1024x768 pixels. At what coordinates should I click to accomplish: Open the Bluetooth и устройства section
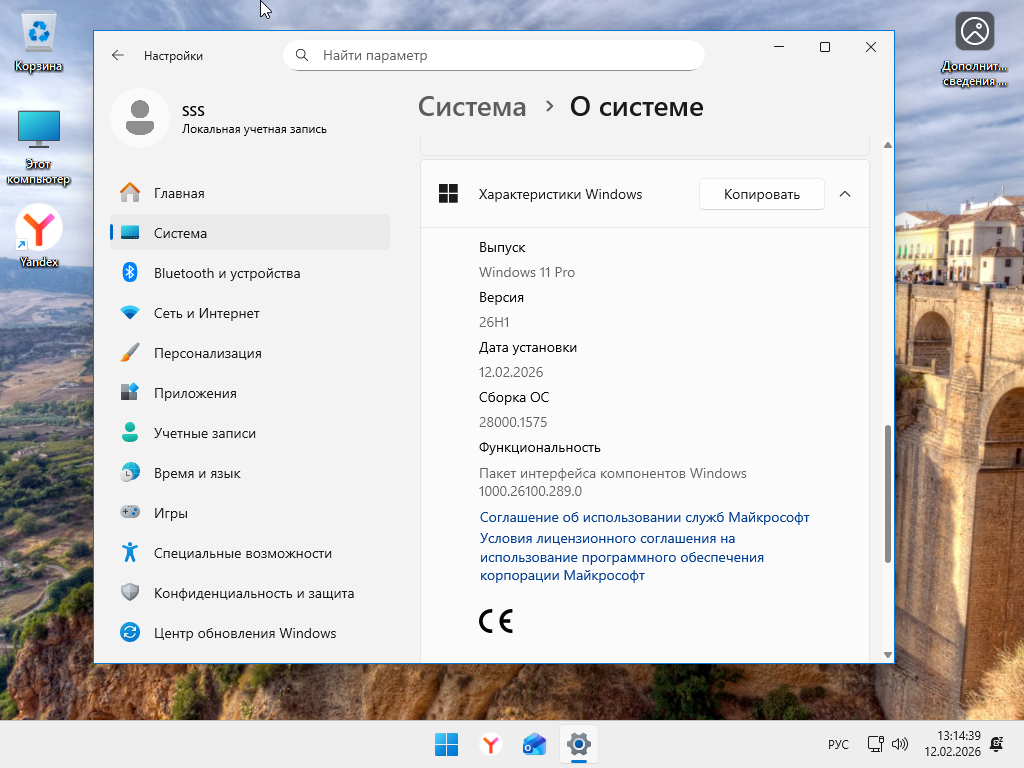tap(226, 273)
